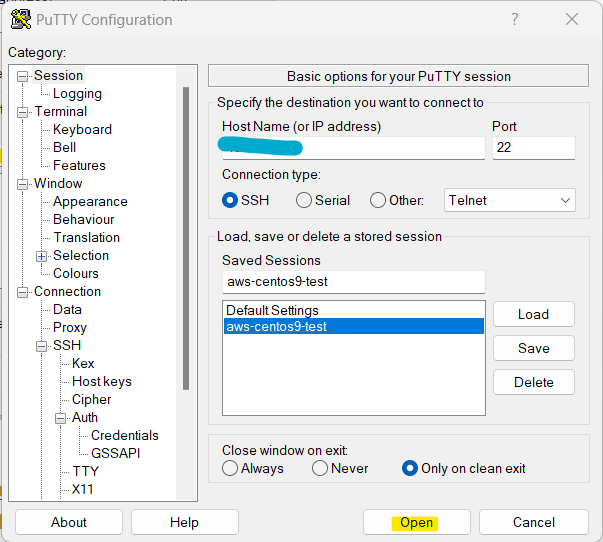
Task: Click the Help button
Action: click(185, 522)
